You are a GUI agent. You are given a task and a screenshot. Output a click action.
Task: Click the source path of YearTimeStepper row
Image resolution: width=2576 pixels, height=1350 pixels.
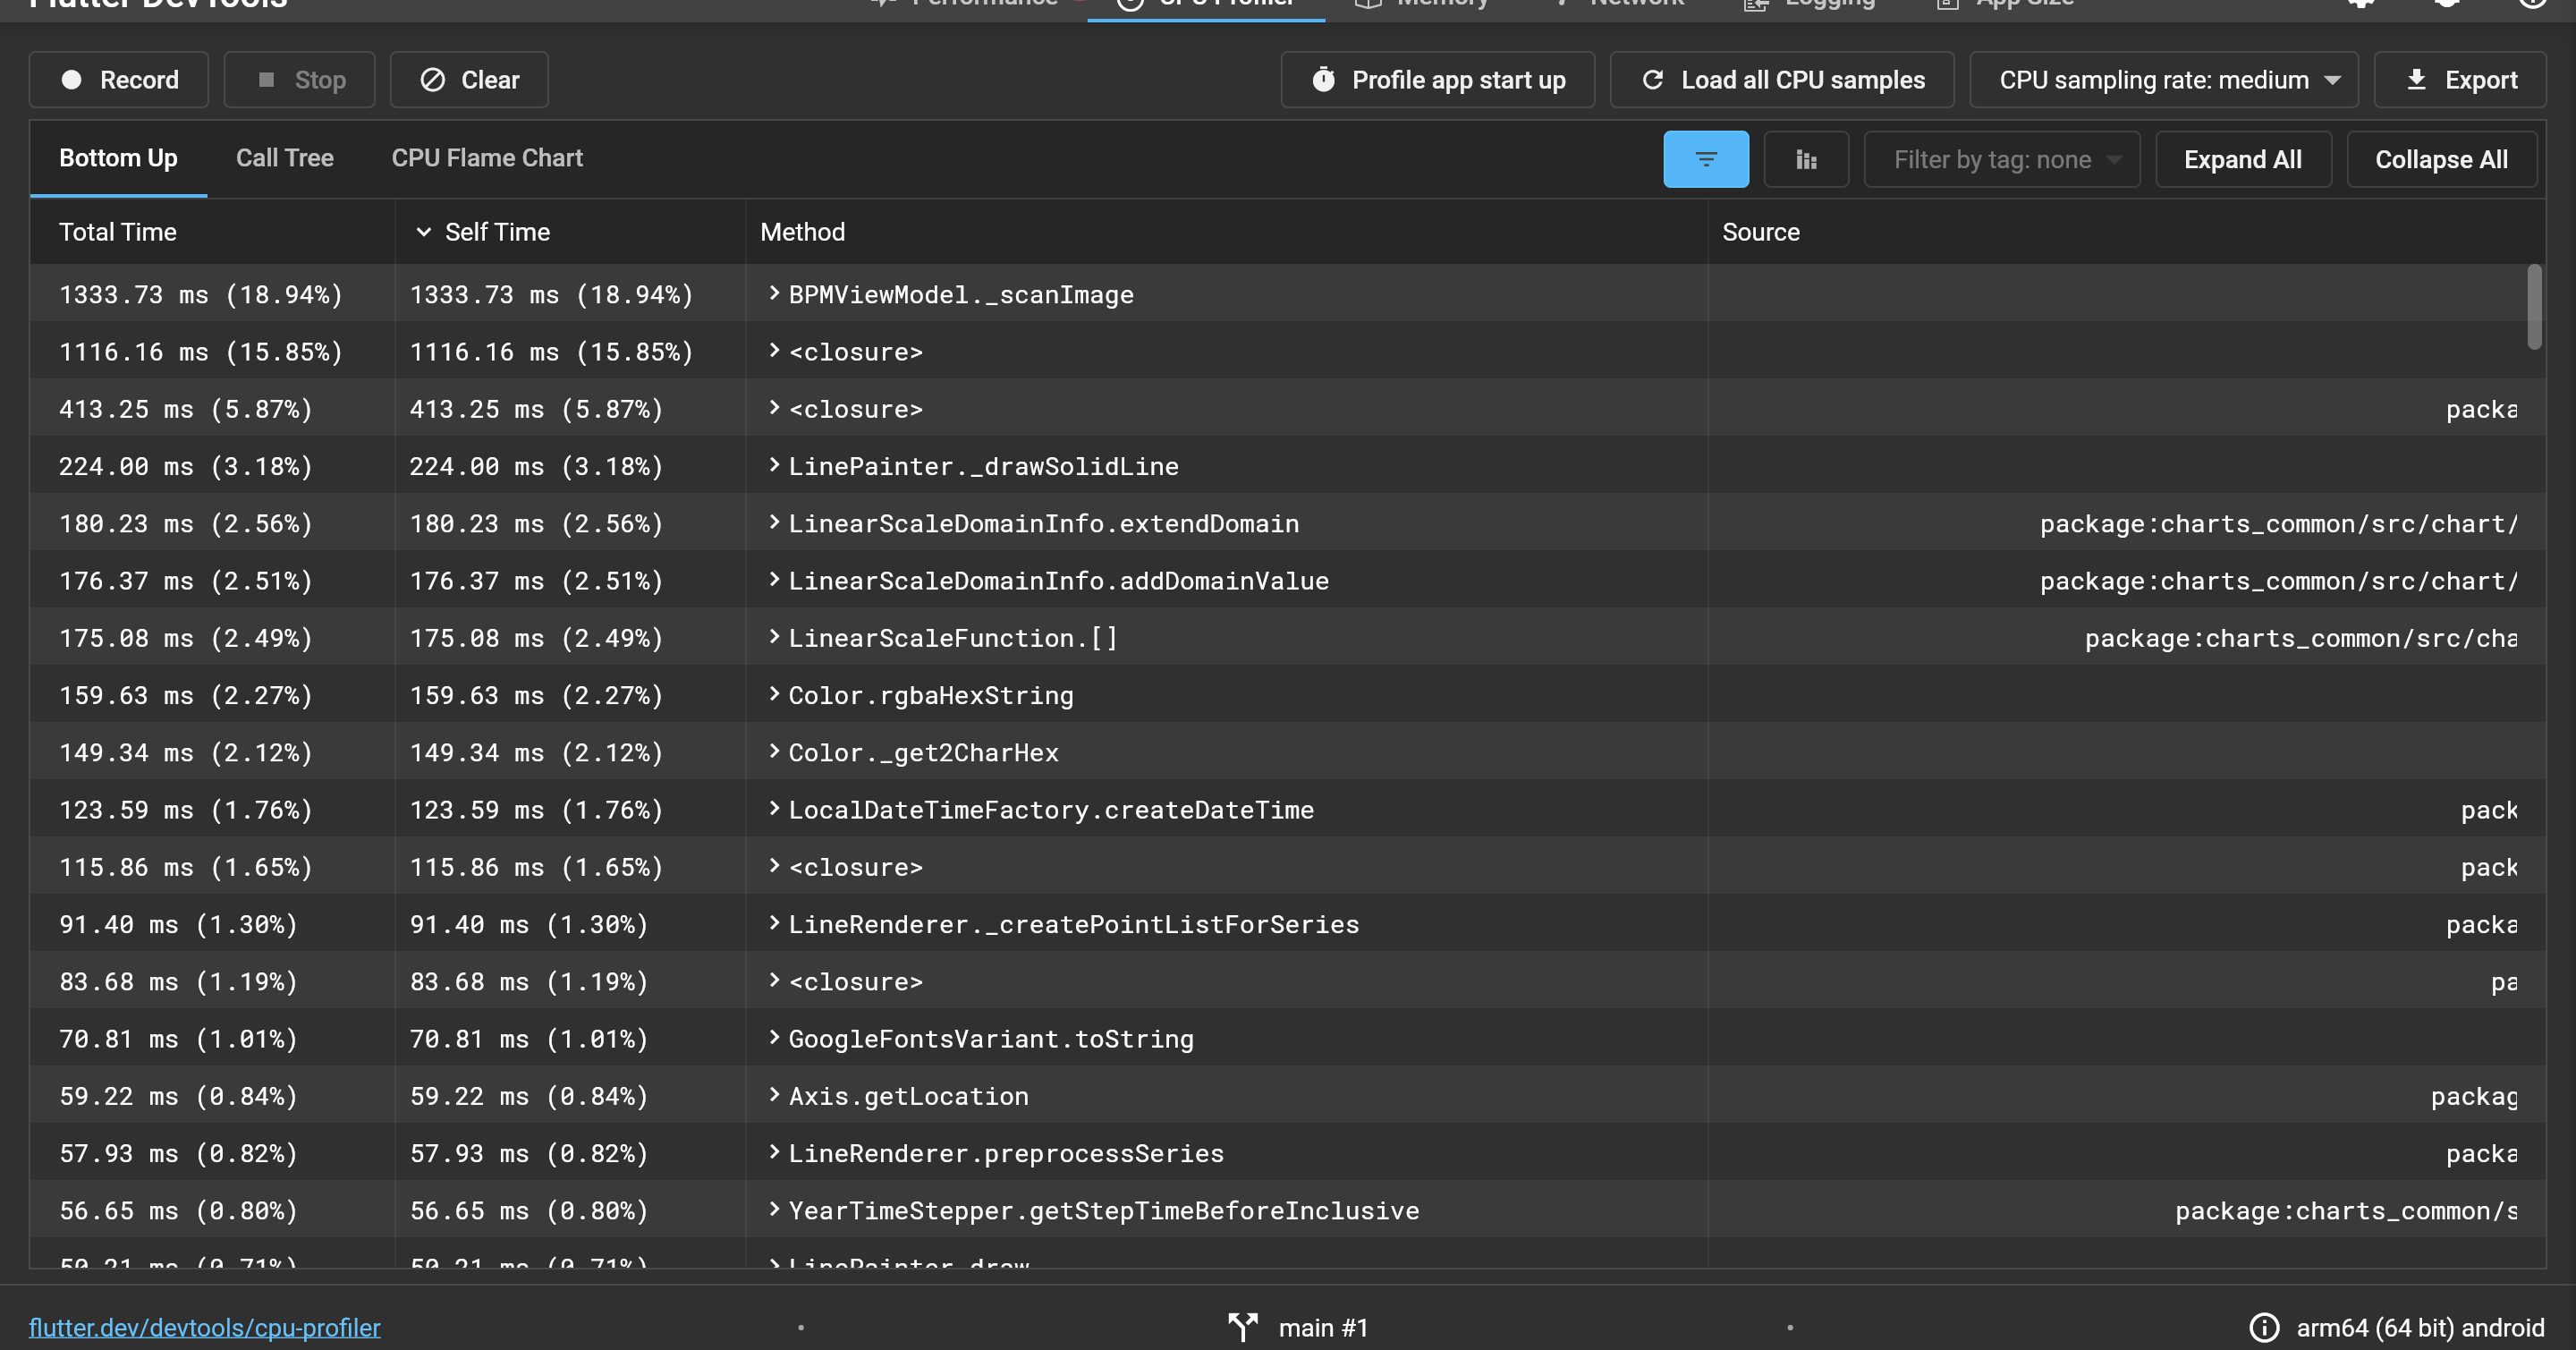[2346, 1211]
